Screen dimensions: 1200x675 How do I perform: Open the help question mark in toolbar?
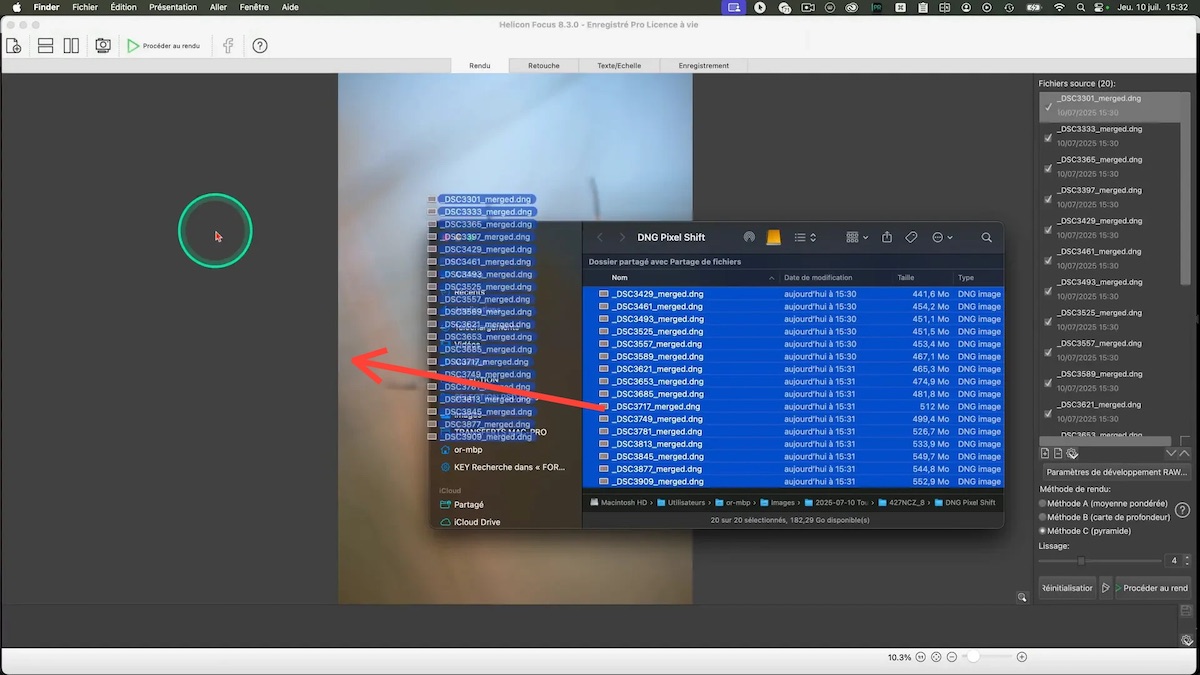point(260,46)
